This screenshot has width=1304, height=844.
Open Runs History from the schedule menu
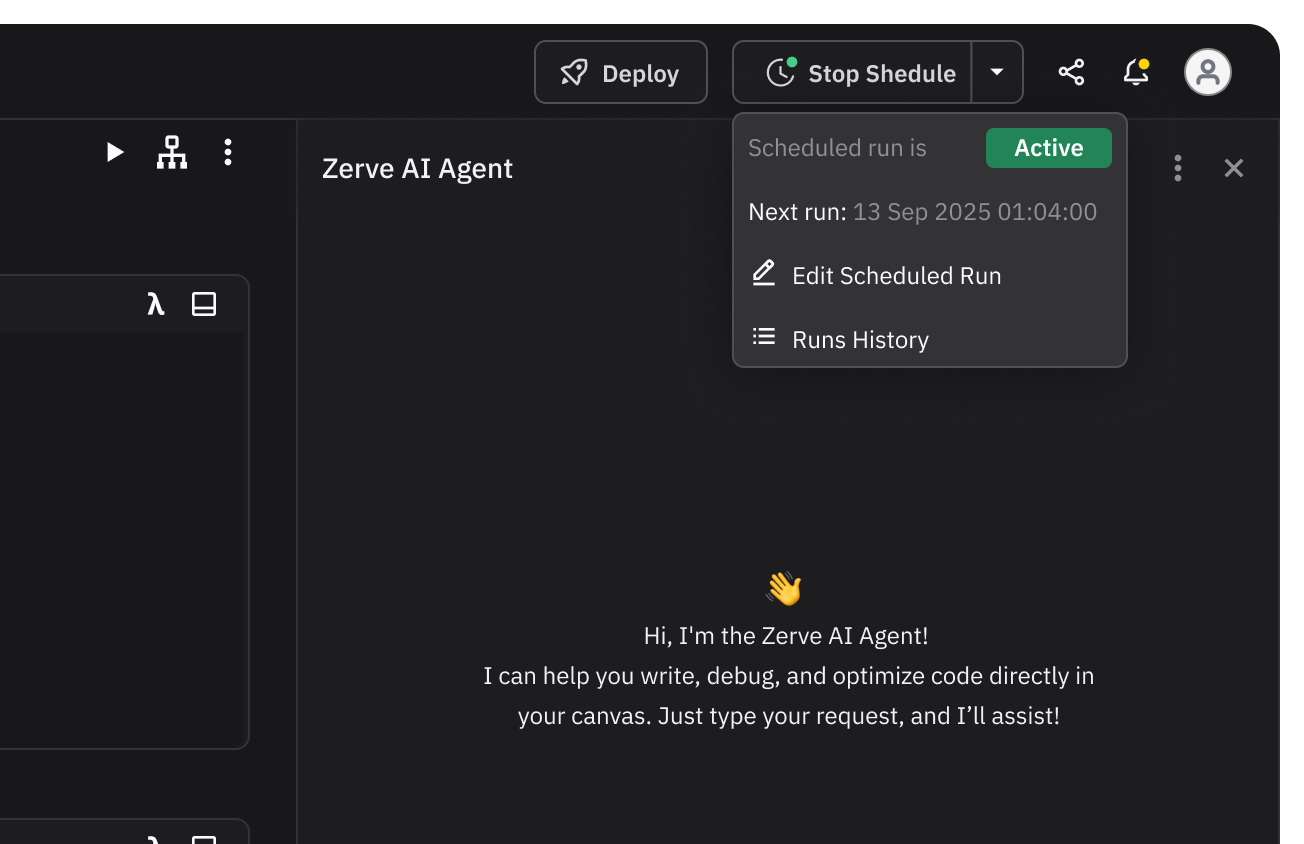860,340
